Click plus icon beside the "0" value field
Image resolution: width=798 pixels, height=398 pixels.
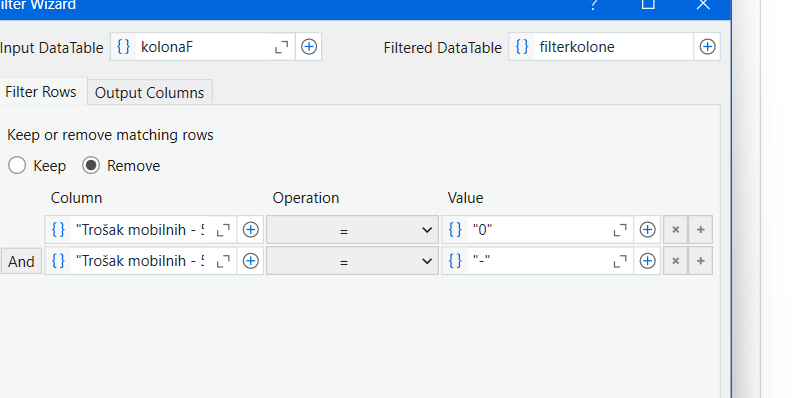(x=647, y=230)
